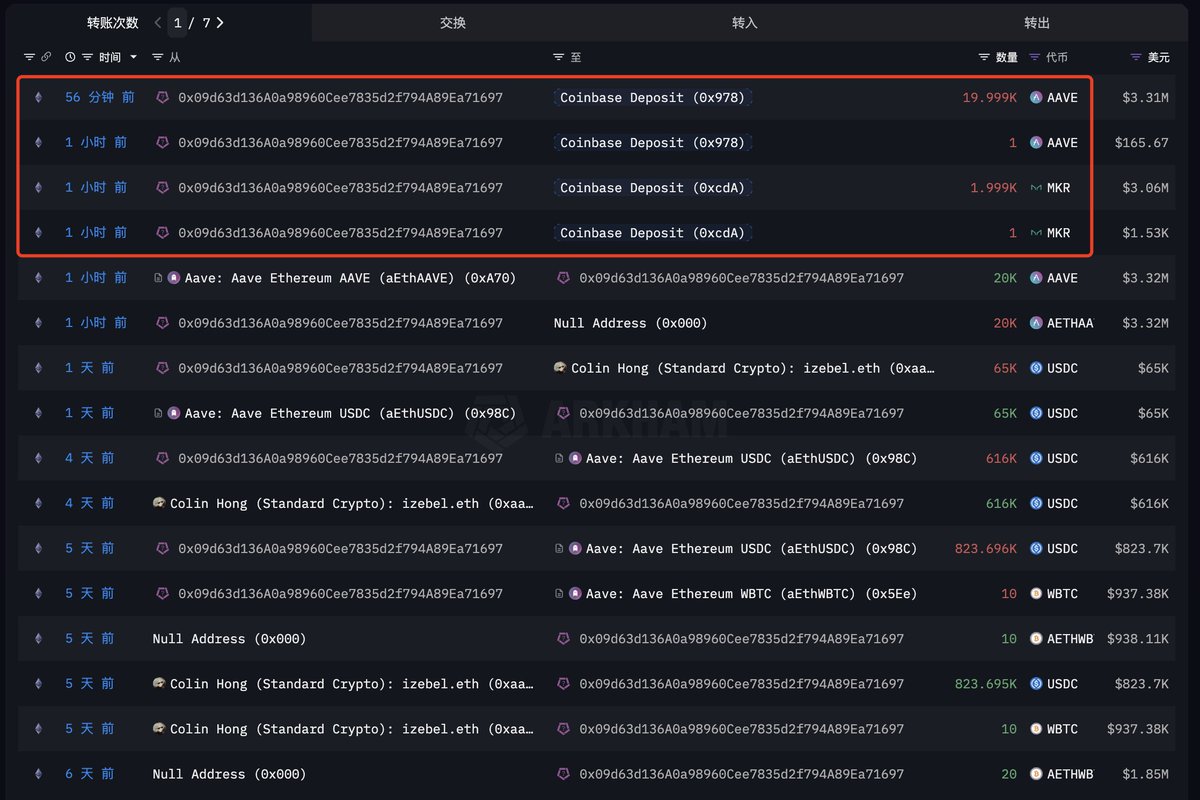
Task: Go to the previous page of transfers
Action: click(x=158, y=22)
